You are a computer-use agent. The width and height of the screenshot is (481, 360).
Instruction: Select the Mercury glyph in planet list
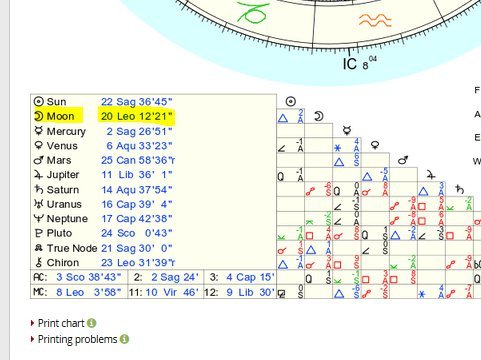click(x=39, y=131)
